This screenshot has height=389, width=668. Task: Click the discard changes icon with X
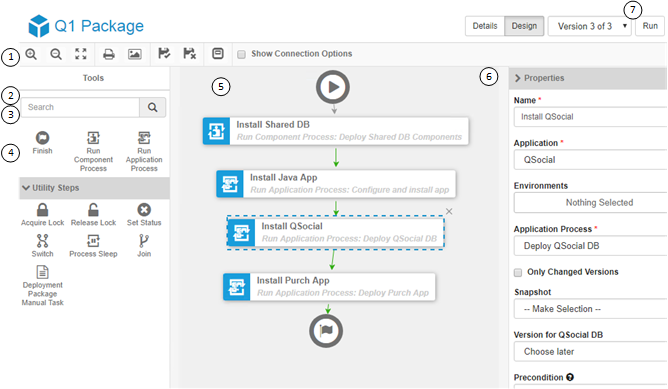[189, 54]
